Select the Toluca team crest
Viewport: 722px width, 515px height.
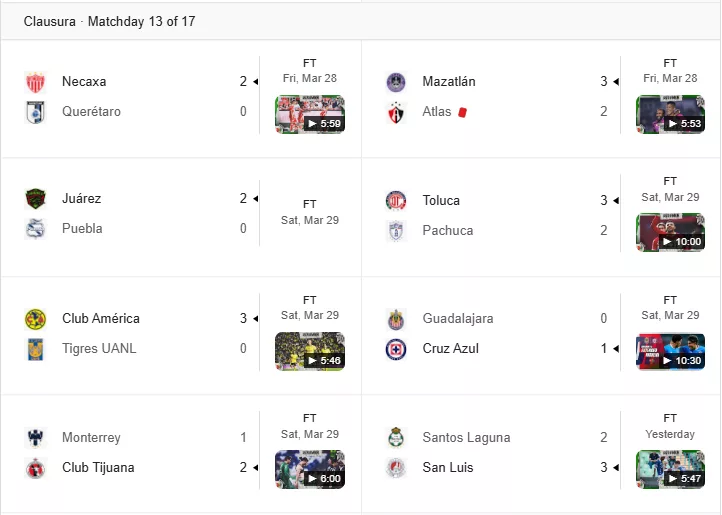tap(396, 201)
